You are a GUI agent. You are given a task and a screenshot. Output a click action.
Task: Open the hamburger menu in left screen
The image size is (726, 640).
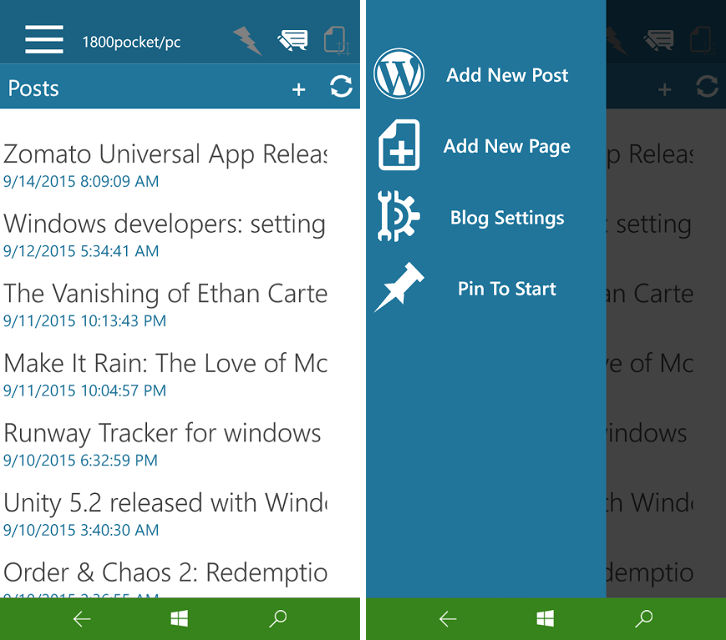pyautogui.click(x=44, y=40)
